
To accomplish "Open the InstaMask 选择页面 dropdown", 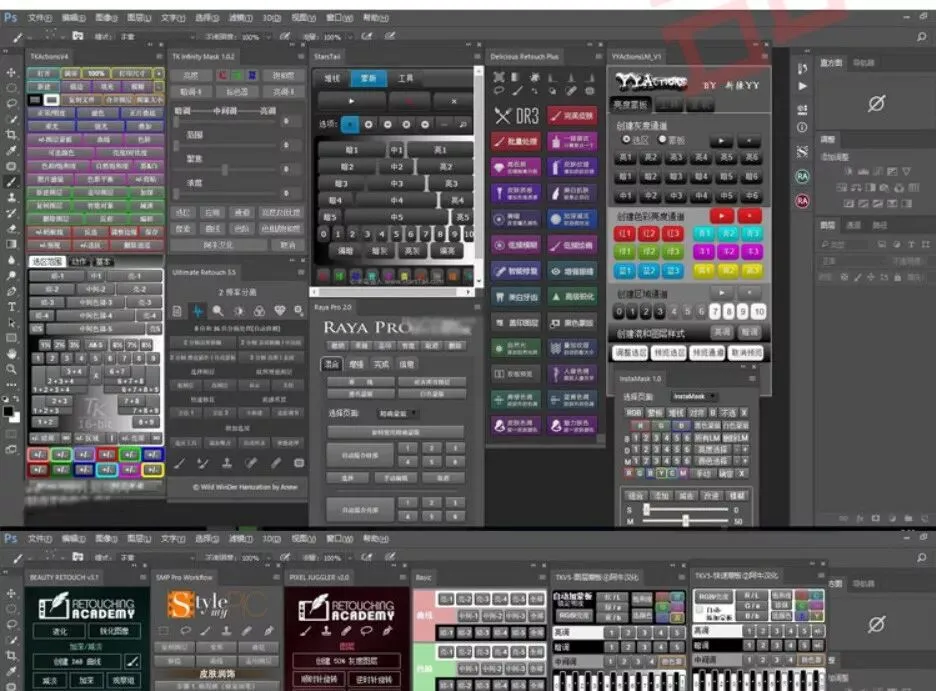I will [693, 396].
